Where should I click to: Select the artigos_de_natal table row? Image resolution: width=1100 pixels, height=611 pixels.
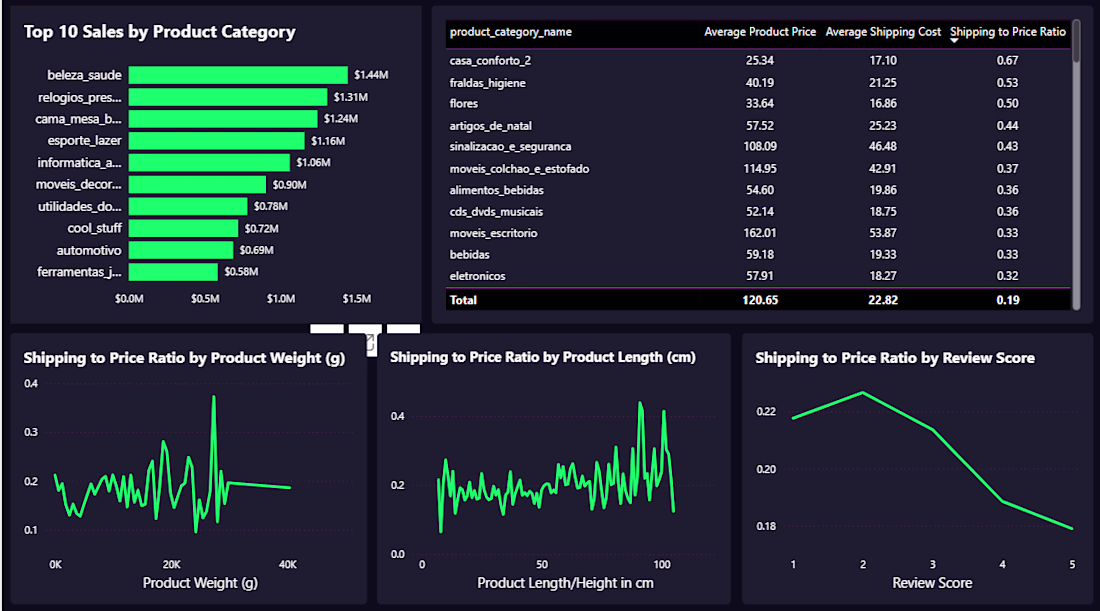[x=758, y=126]
